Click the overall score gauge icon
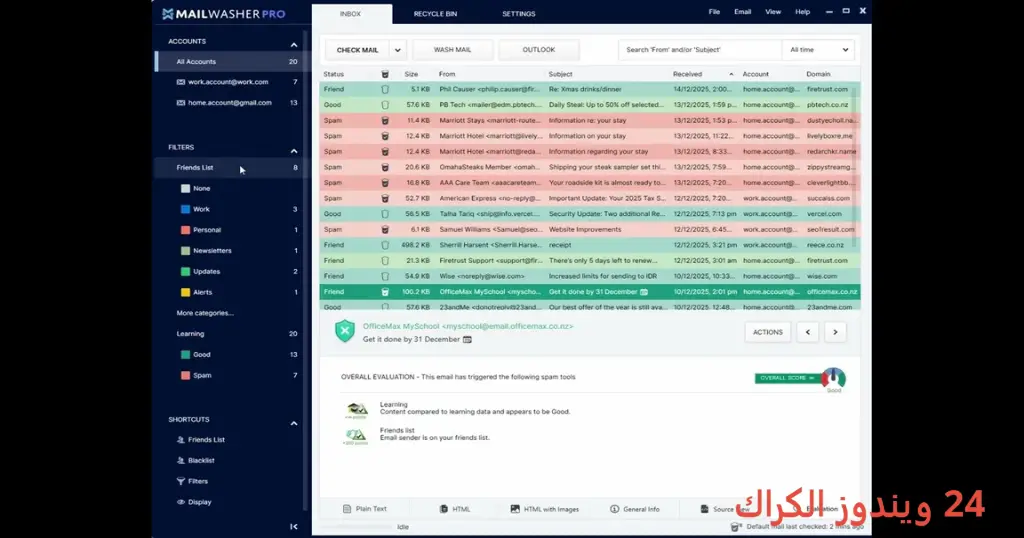Viewport: 1024px width, 538px height. pos(834,378)
